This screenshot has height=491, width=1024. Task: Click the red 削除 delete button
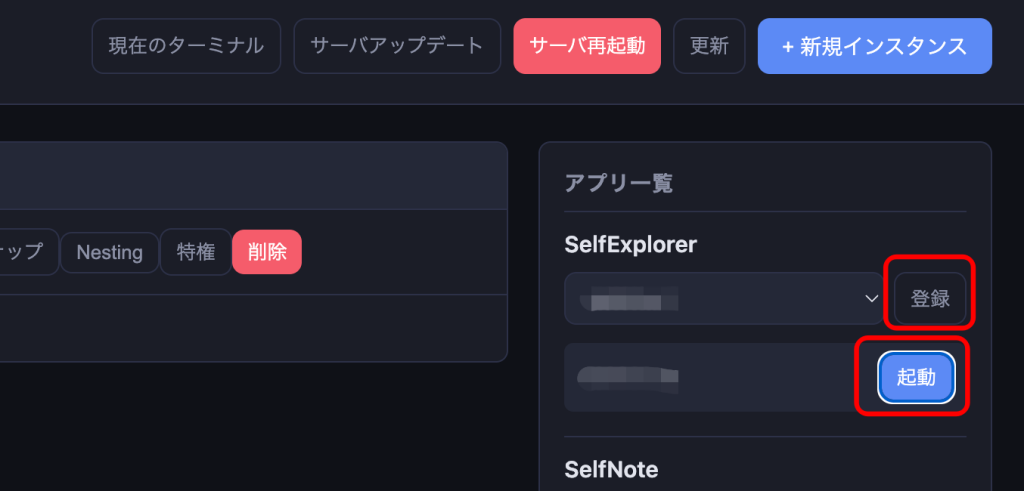point(267,252)
